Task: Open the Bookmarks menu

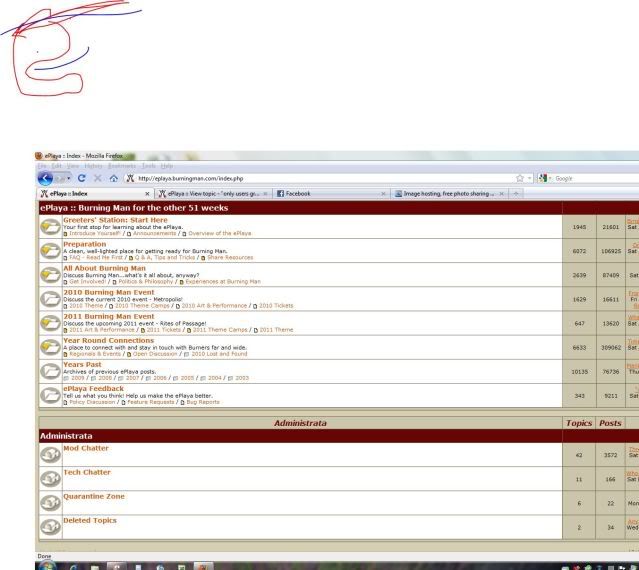Action: 122,166
